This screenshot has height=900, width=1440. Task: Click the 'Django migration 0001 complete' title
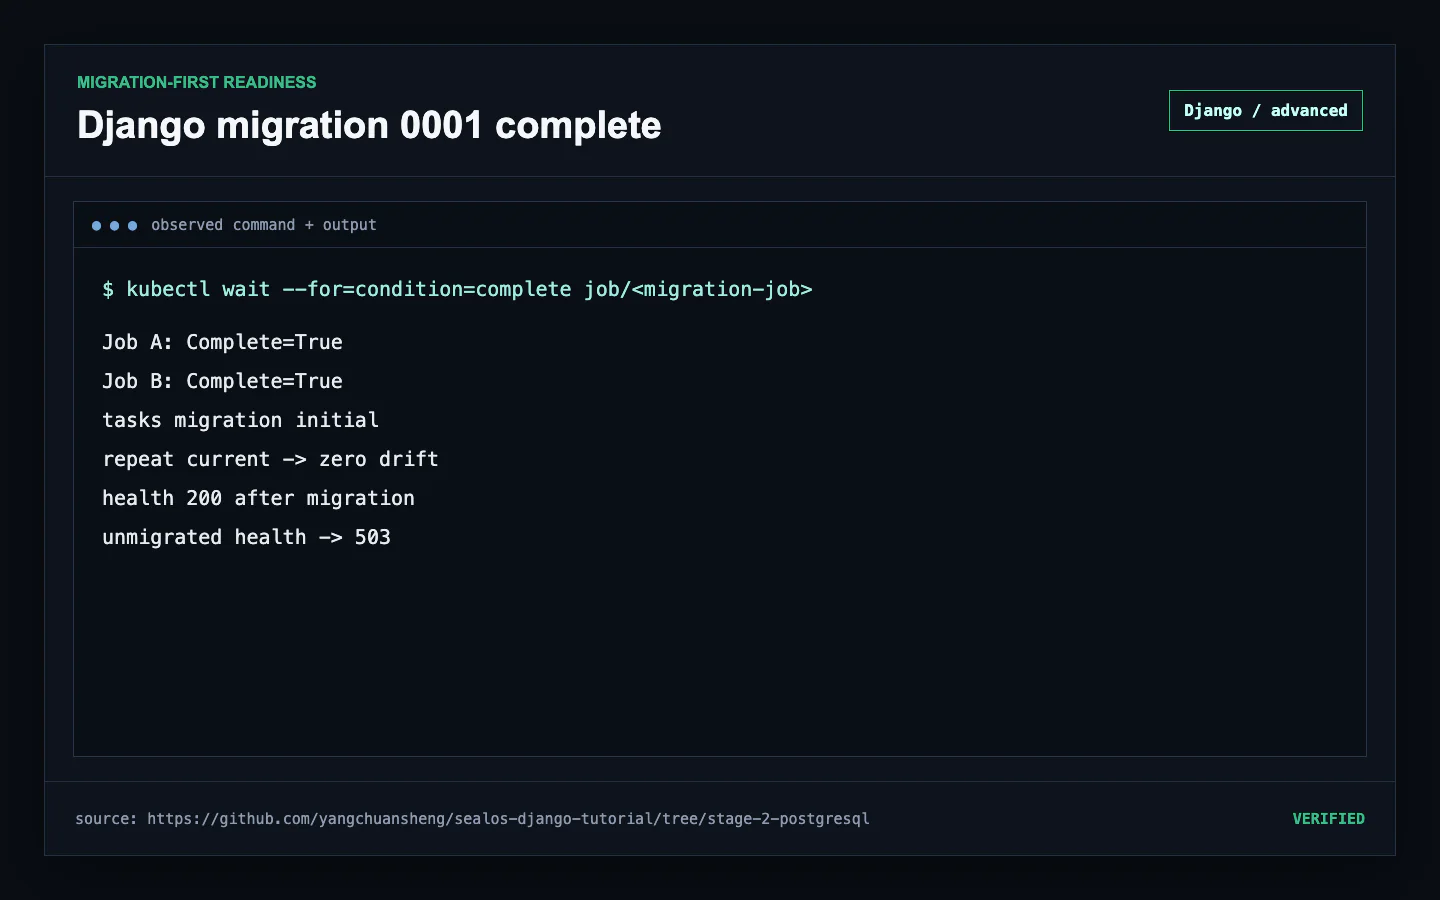click(369, 126)
